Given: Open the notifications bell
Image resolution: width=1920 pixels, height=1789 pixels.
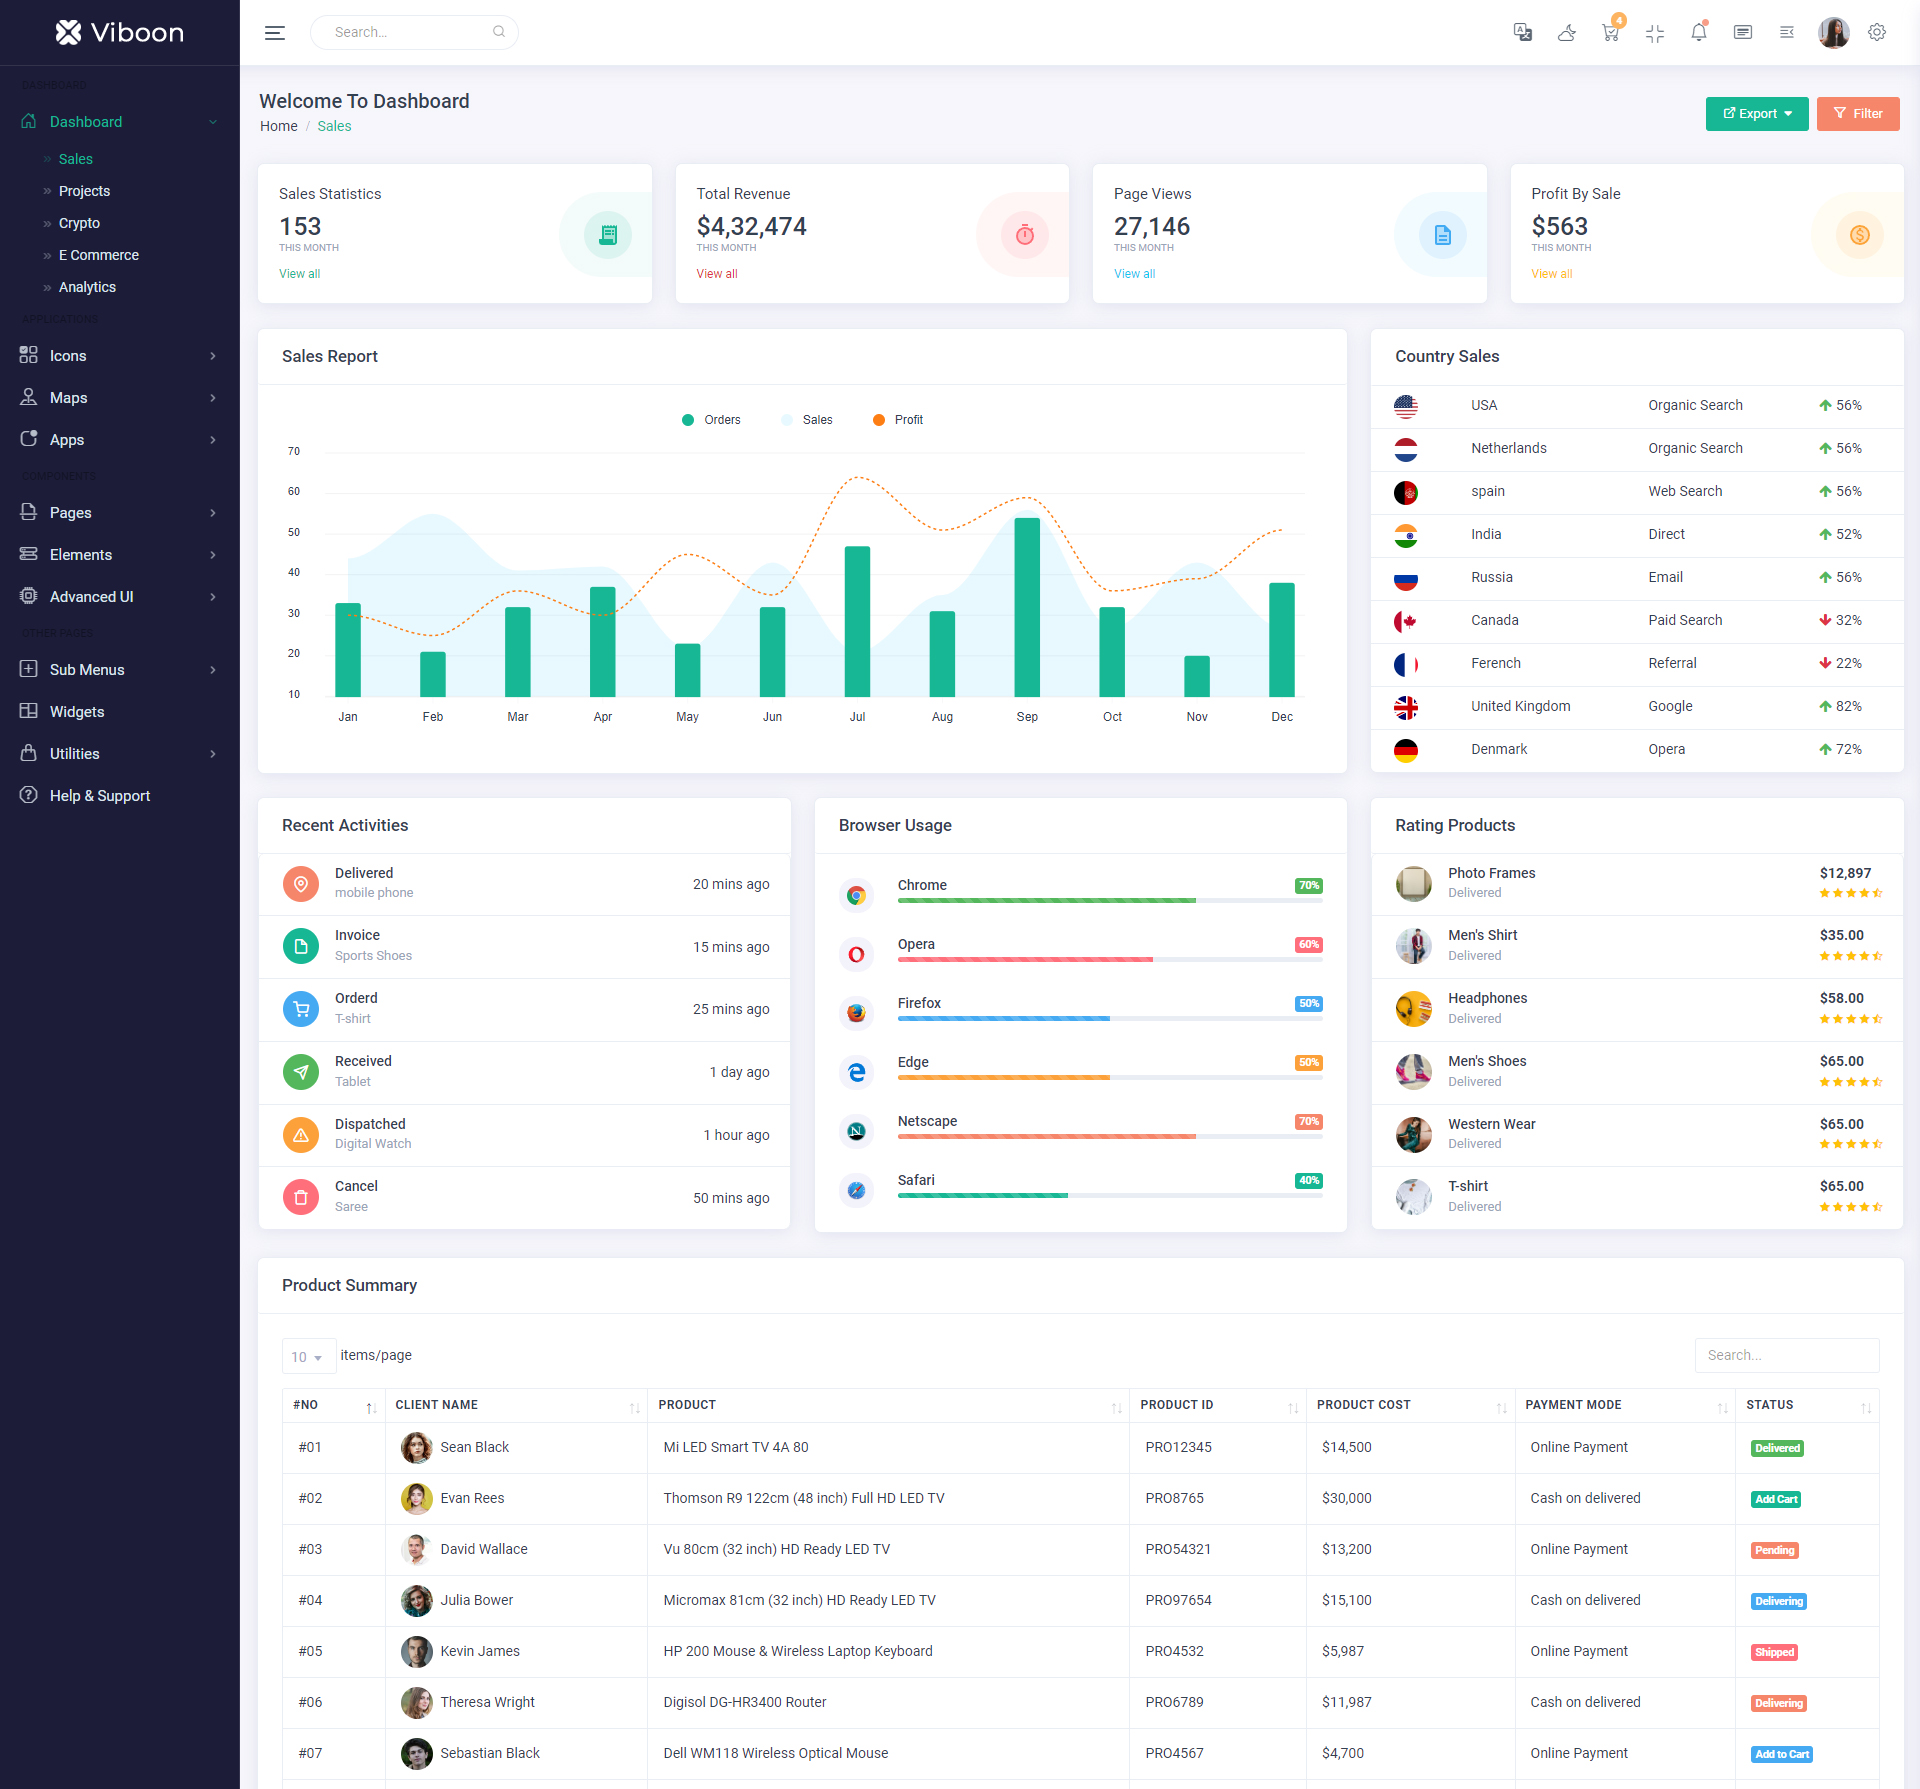Looking at the screenshot, I should [x=1698, y=32].
